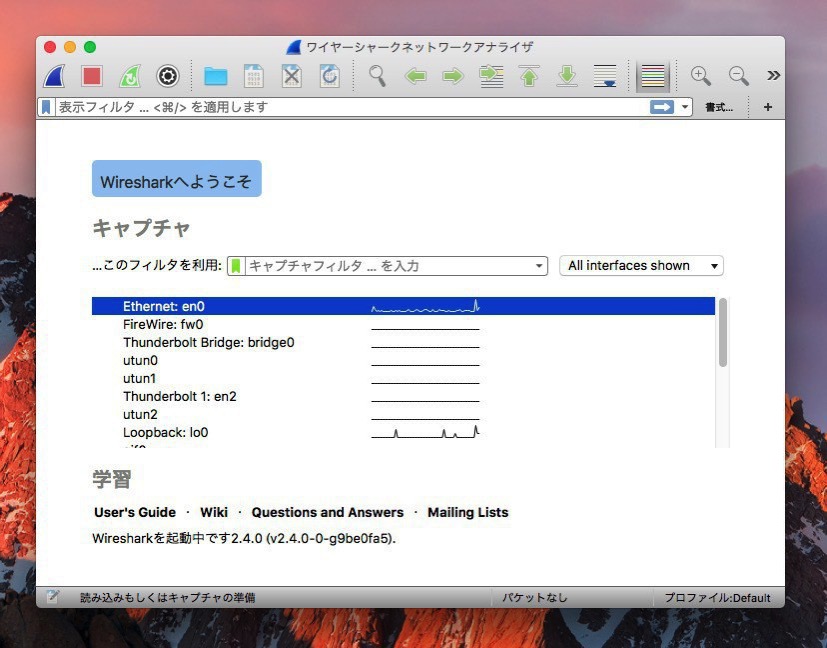Click パケットなし status text
The height and width of the screenshot is (648, 827).
(534, 598)
